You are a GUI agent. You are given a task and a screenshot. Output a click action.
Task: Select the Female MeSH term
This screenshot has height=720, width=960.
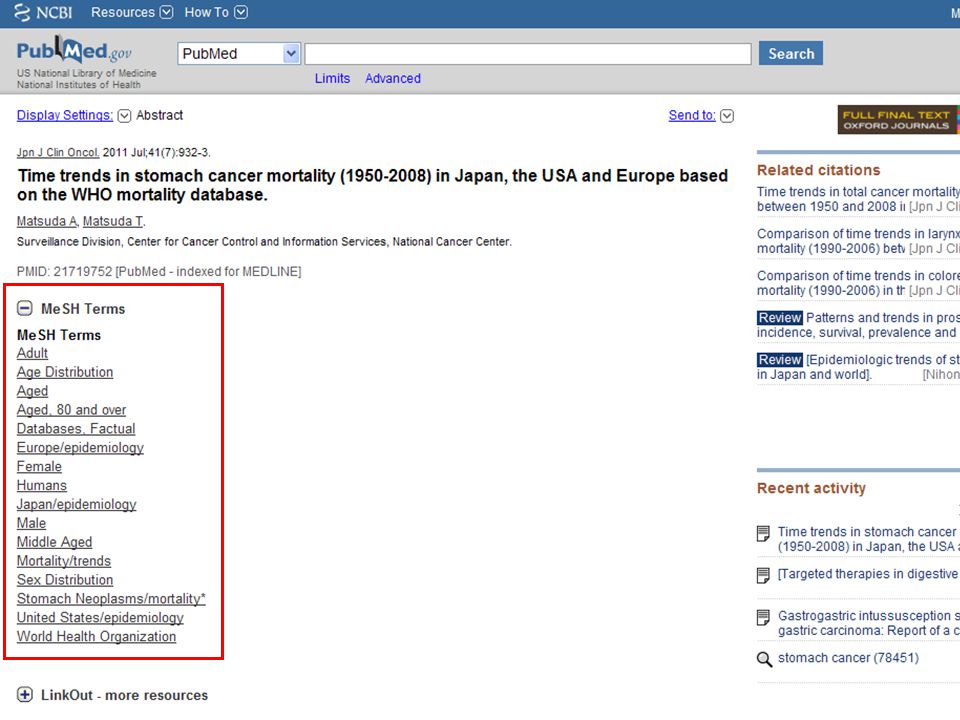[x=39, y=467]
